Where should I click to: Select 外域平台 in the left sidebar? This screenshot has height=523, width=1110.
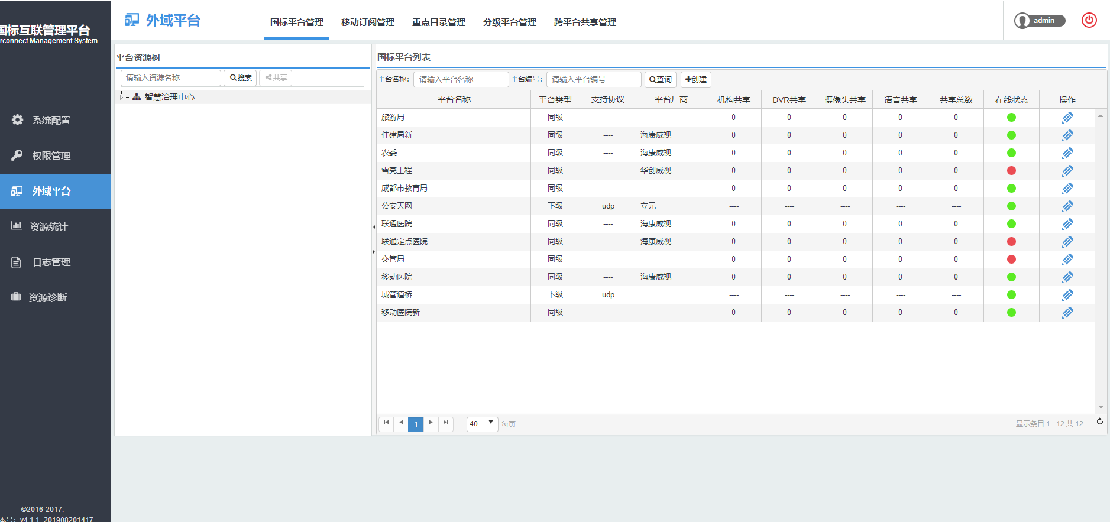pos(55,191)
